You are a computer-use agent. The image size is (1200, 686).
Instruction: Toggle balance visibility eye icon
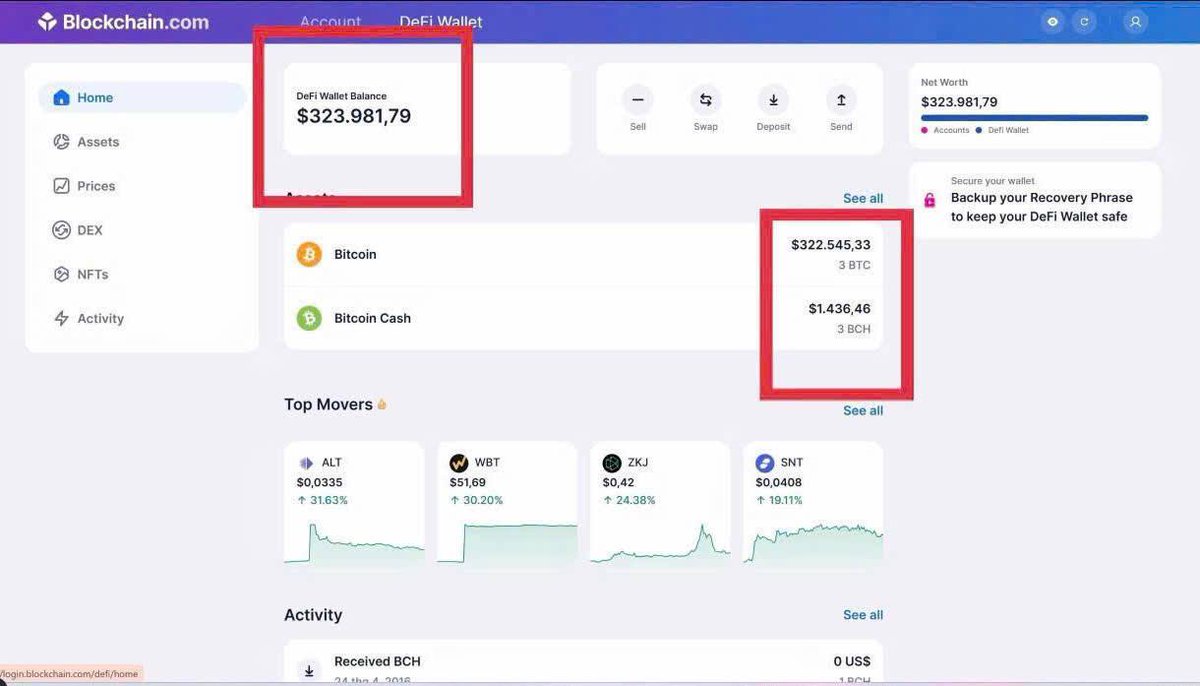[x=1052, y=21]
